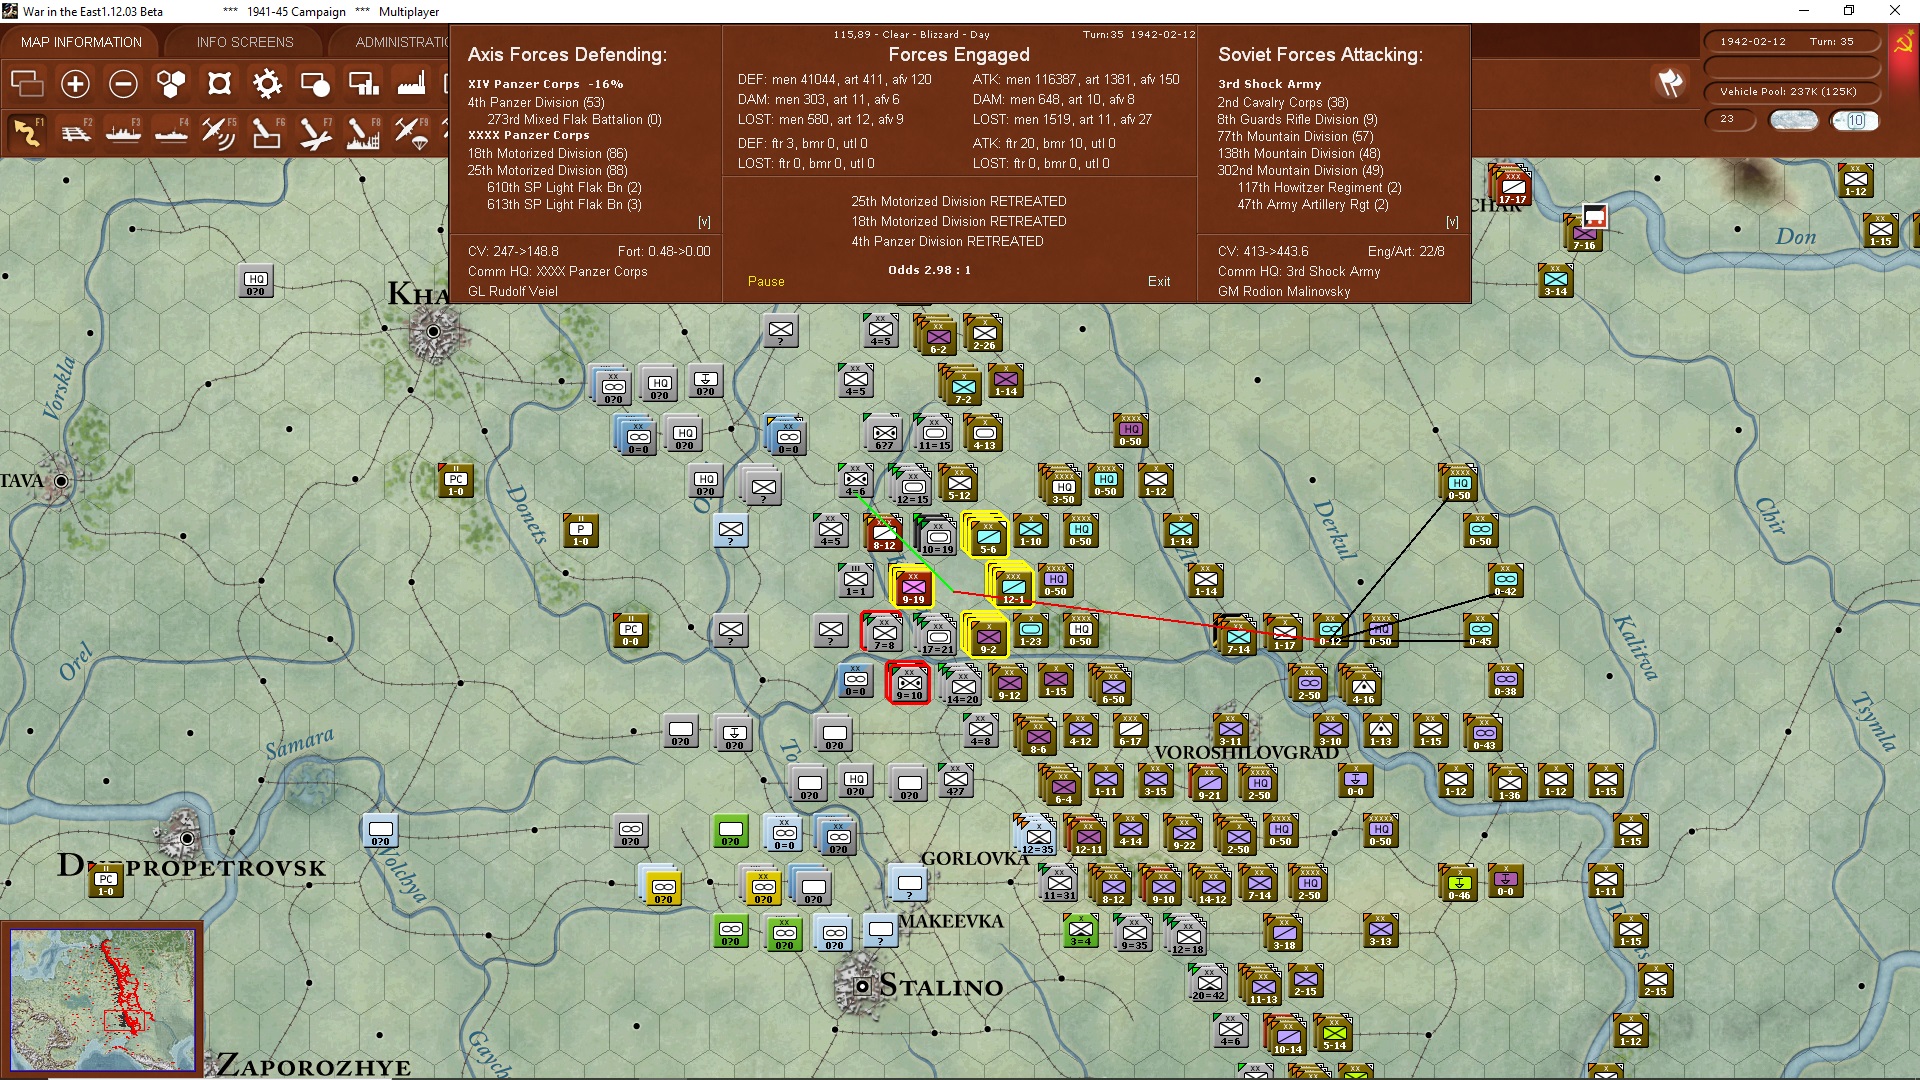Zoom out the map with minus icon
This screenshot has width=1920, height=1080.
coord(123,84)
